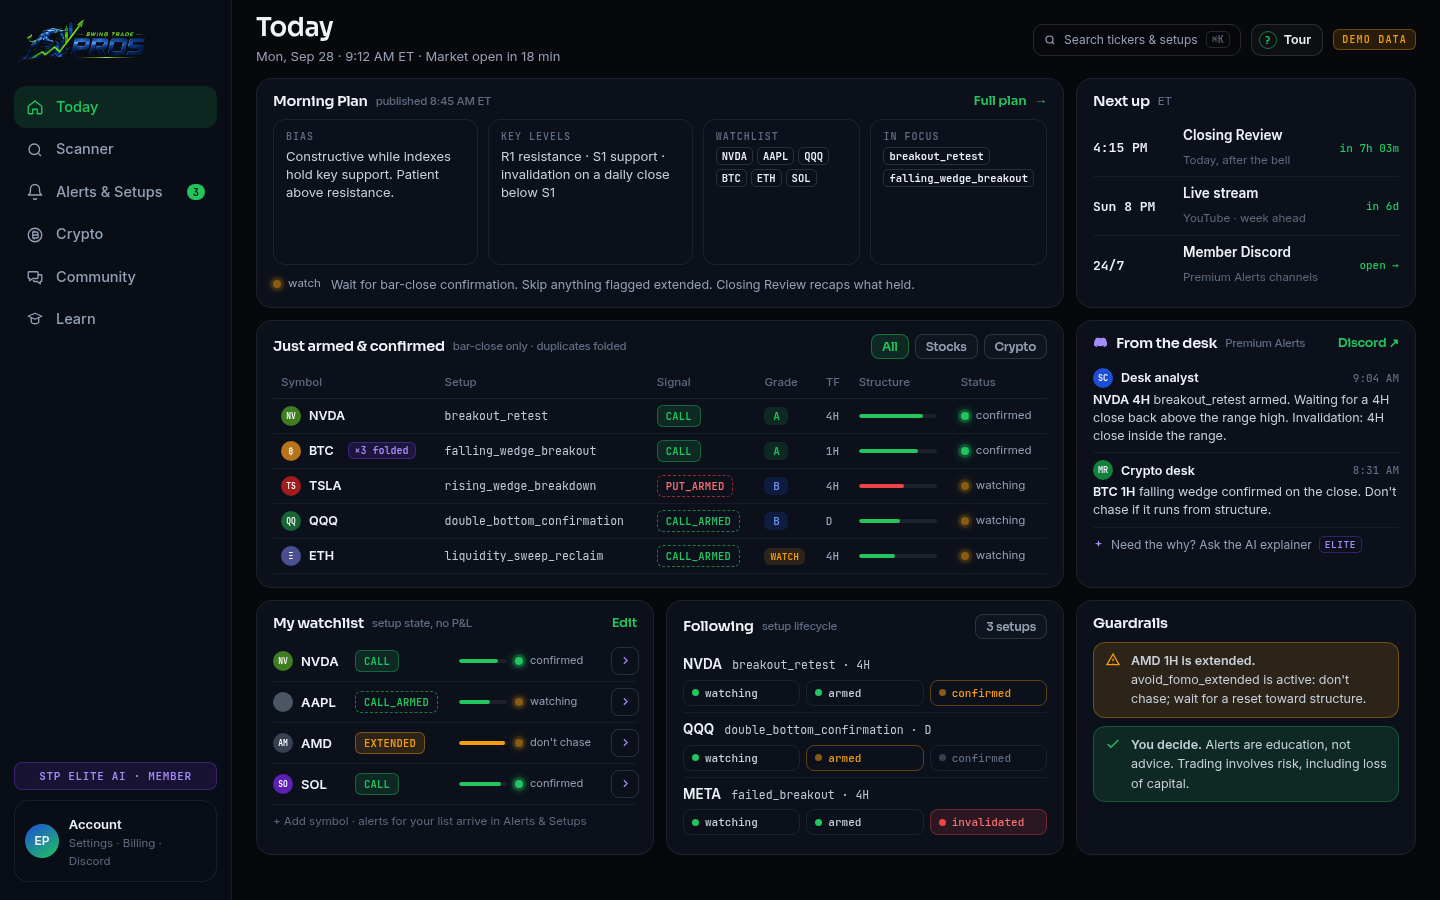Click the TSLA ticker badge in table

pos(291,486)
